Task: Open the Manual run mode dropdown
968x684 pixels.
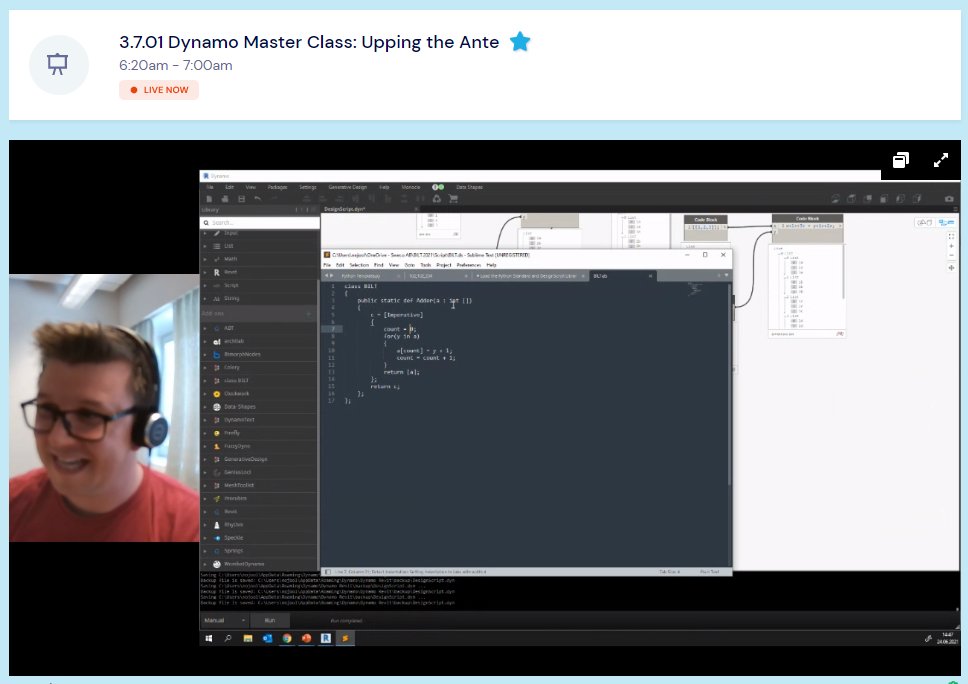Action: coord(225,620)
